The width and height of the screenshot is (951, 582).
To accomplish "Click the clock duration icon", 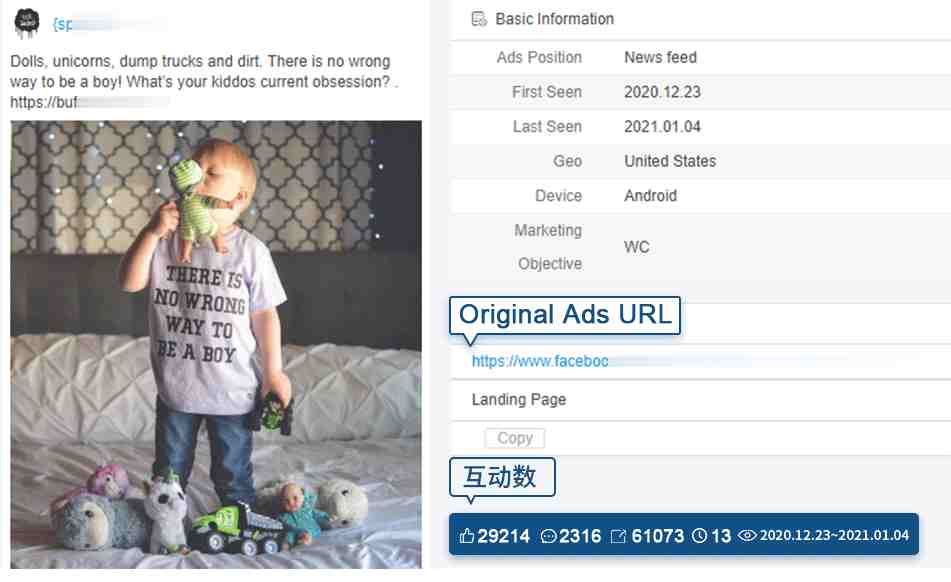I will (699, 536).
